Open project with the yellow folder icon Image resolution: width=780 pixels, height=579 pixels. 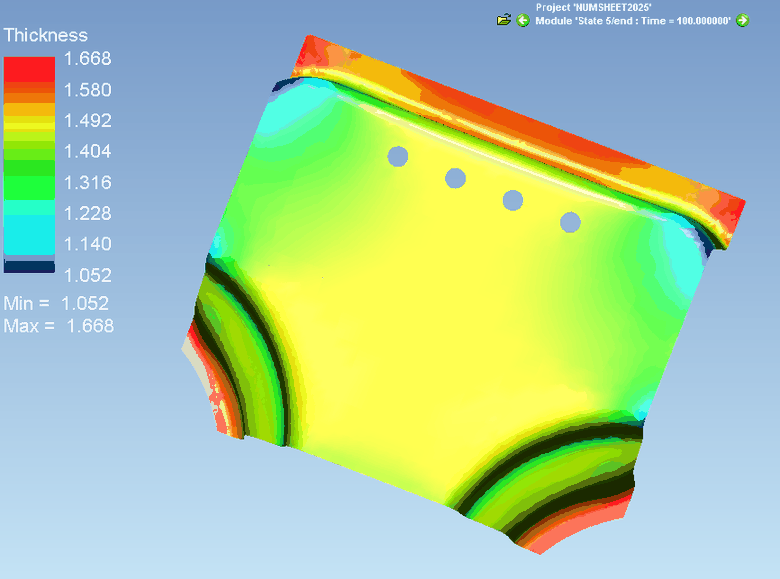tap(503, 20)
